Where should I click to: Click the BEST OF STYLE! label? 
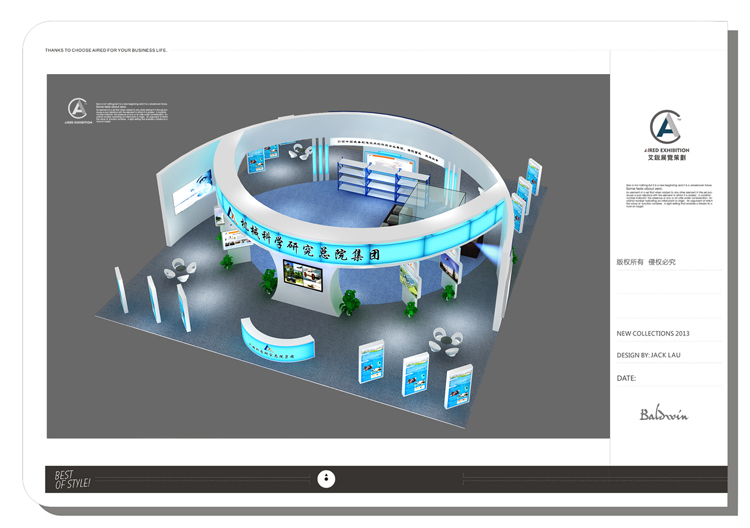click(72, 479)
